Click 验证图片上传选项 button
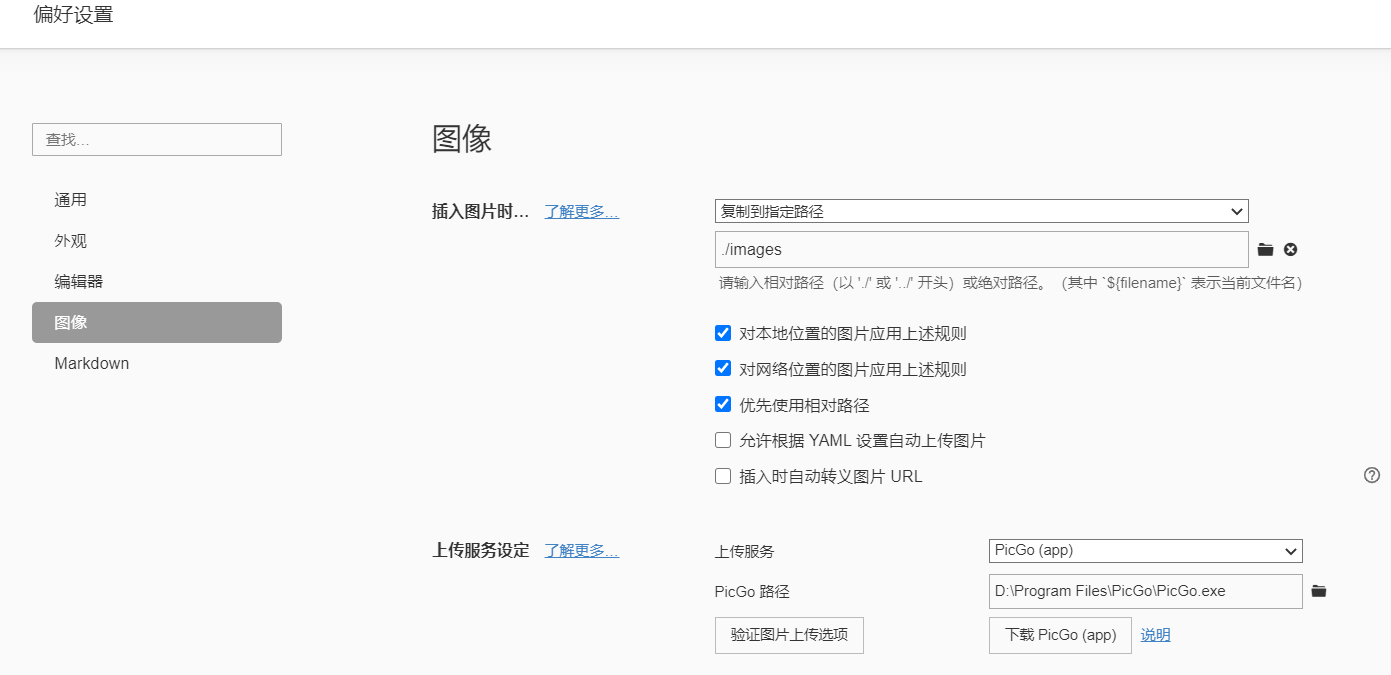The width and height of the screenshot is (1391, 675). click(x=789, y=635)
